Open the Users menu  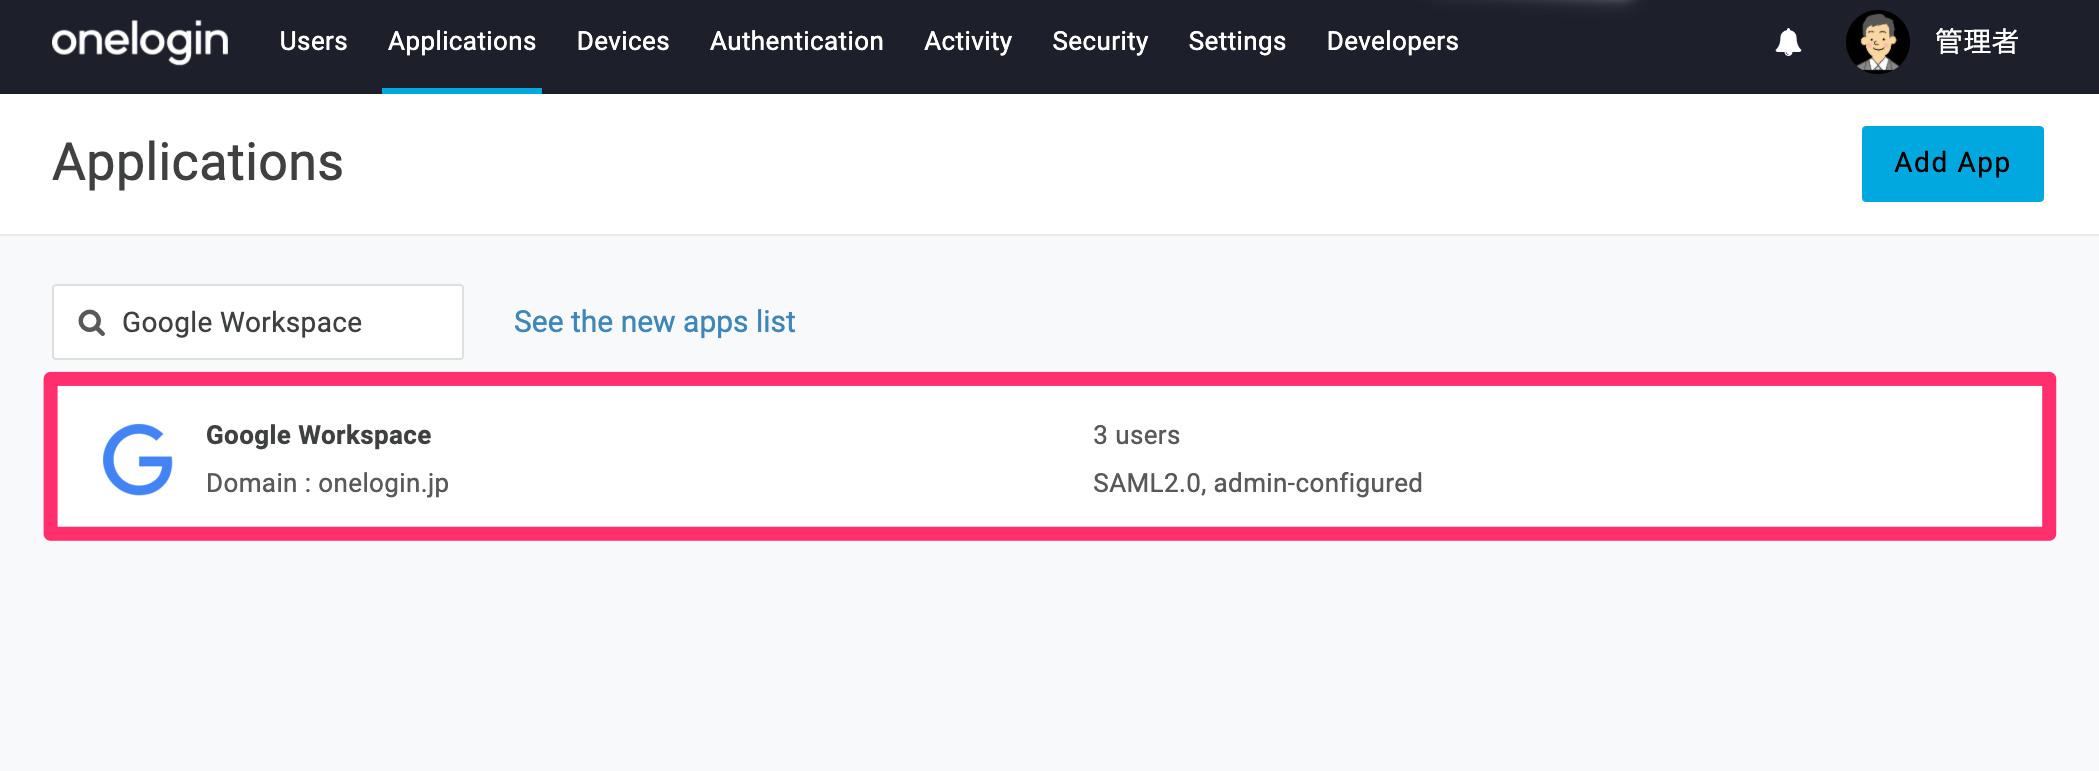pyautogui.click(x=313, y=41)
